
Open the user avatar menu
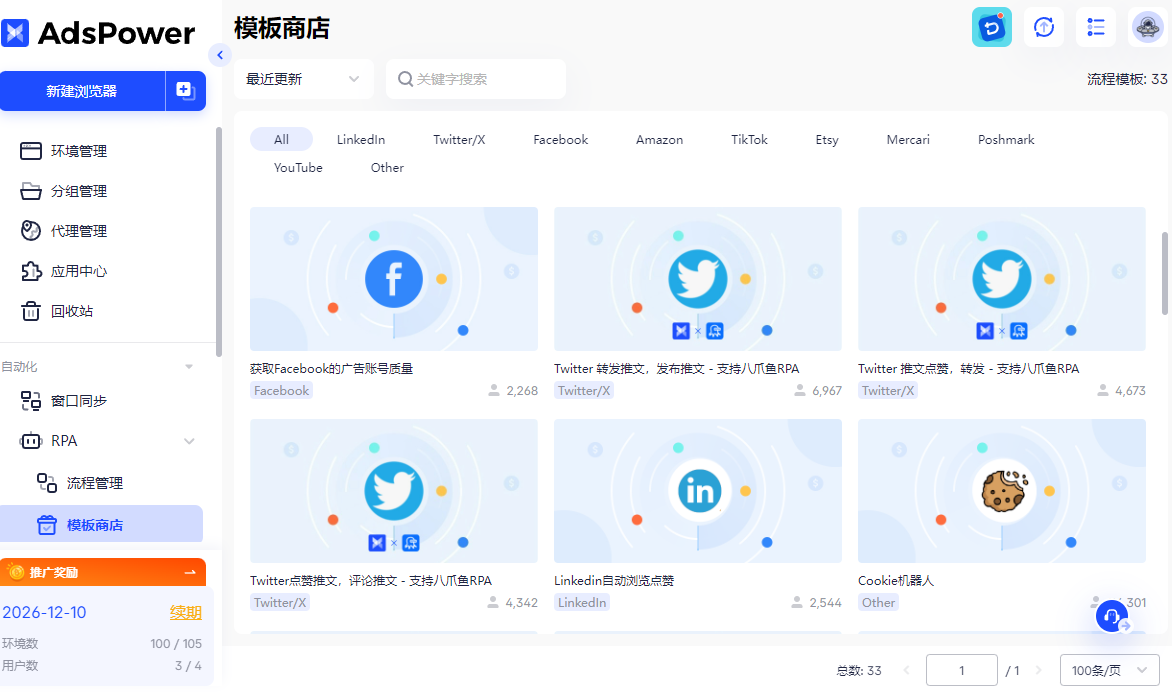(x=1147, y=28)
